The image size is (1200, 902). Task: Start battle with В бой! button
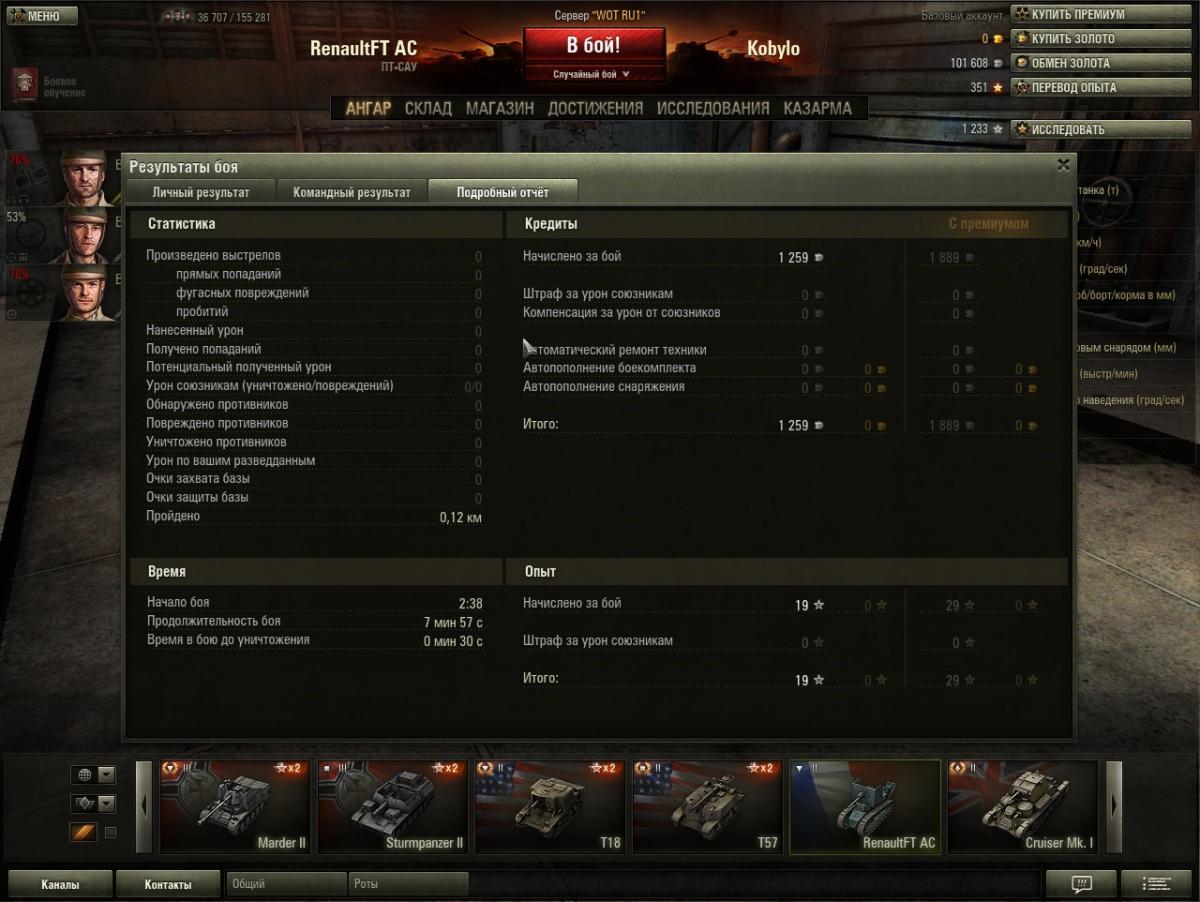coord(594,46)
